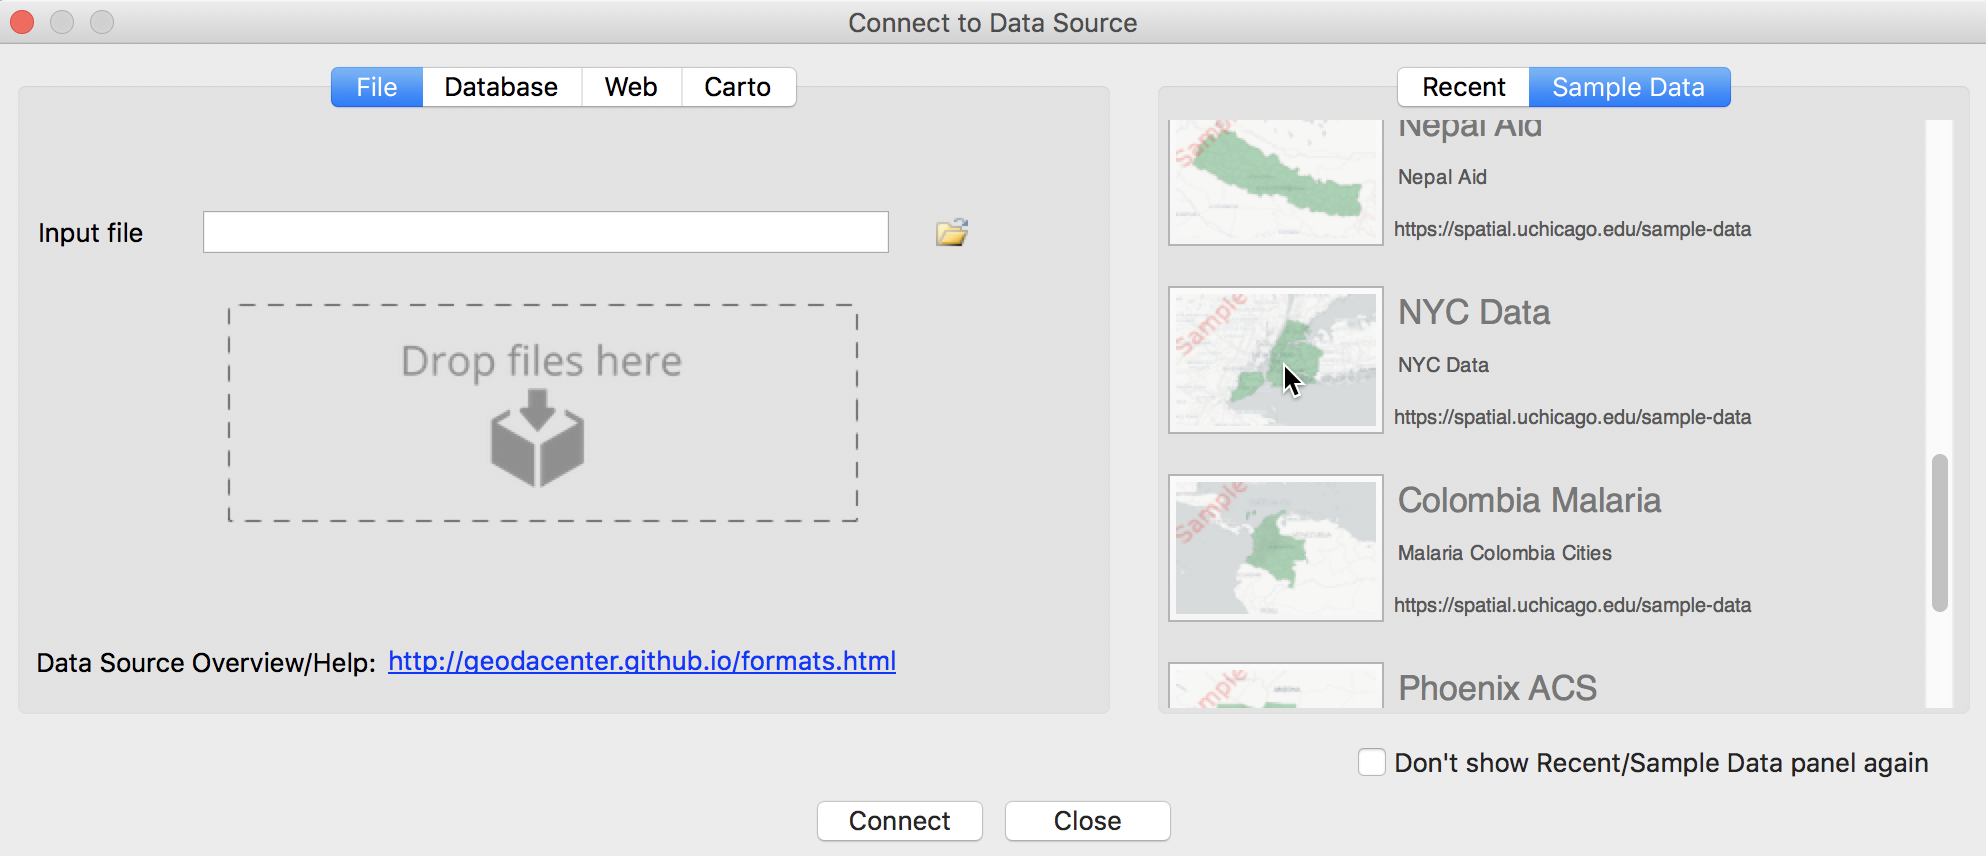Click the sample data list scrollbar thumb
Screen dimensions: 1986x856
(1940, 532)
